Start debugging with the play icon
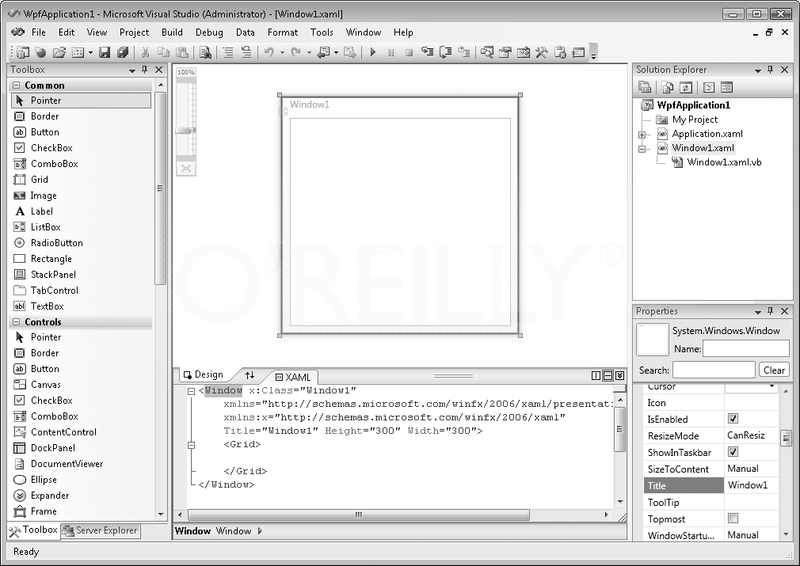 373,52
